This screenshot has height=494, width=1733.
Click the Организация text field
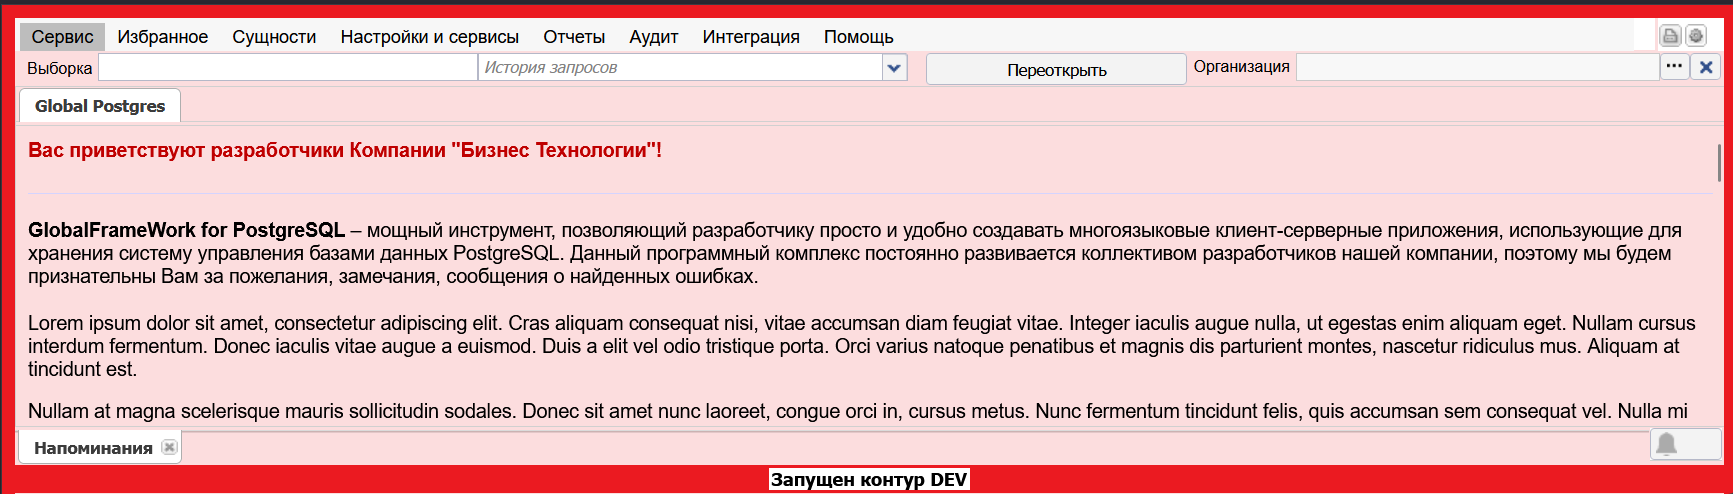[1476, 68]
